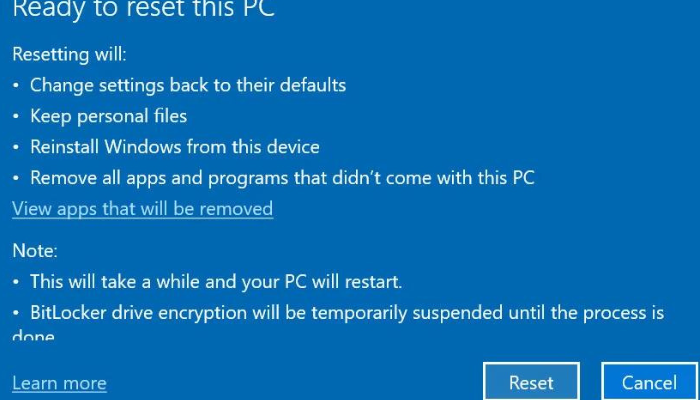
Task: Click the Ready to reset this PC heading
Action: [143, 11]
